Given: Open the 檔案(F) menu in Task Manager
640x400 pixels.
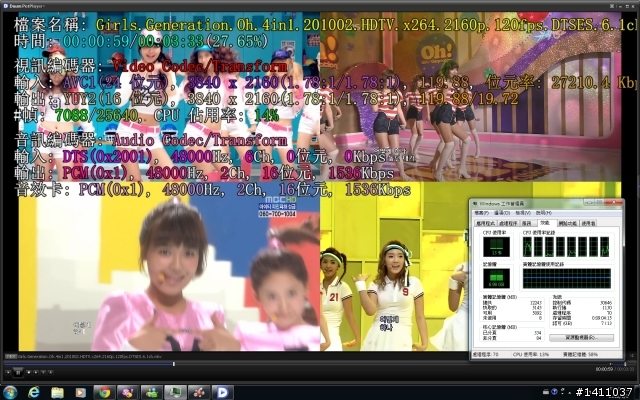Looking at the screenshot, I should pyautogui.click(x=481, y=213).
